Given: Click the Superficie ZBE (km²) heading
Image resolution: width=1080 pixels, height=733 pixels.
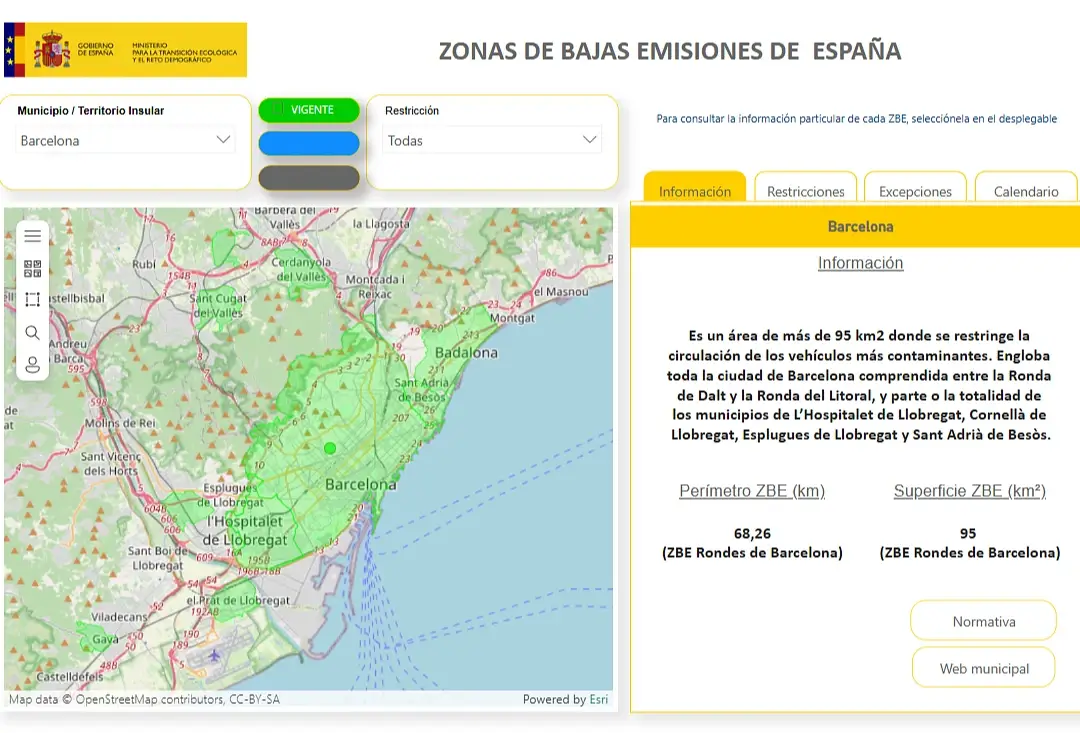Looking at the screenshot, I should [970, 491].
